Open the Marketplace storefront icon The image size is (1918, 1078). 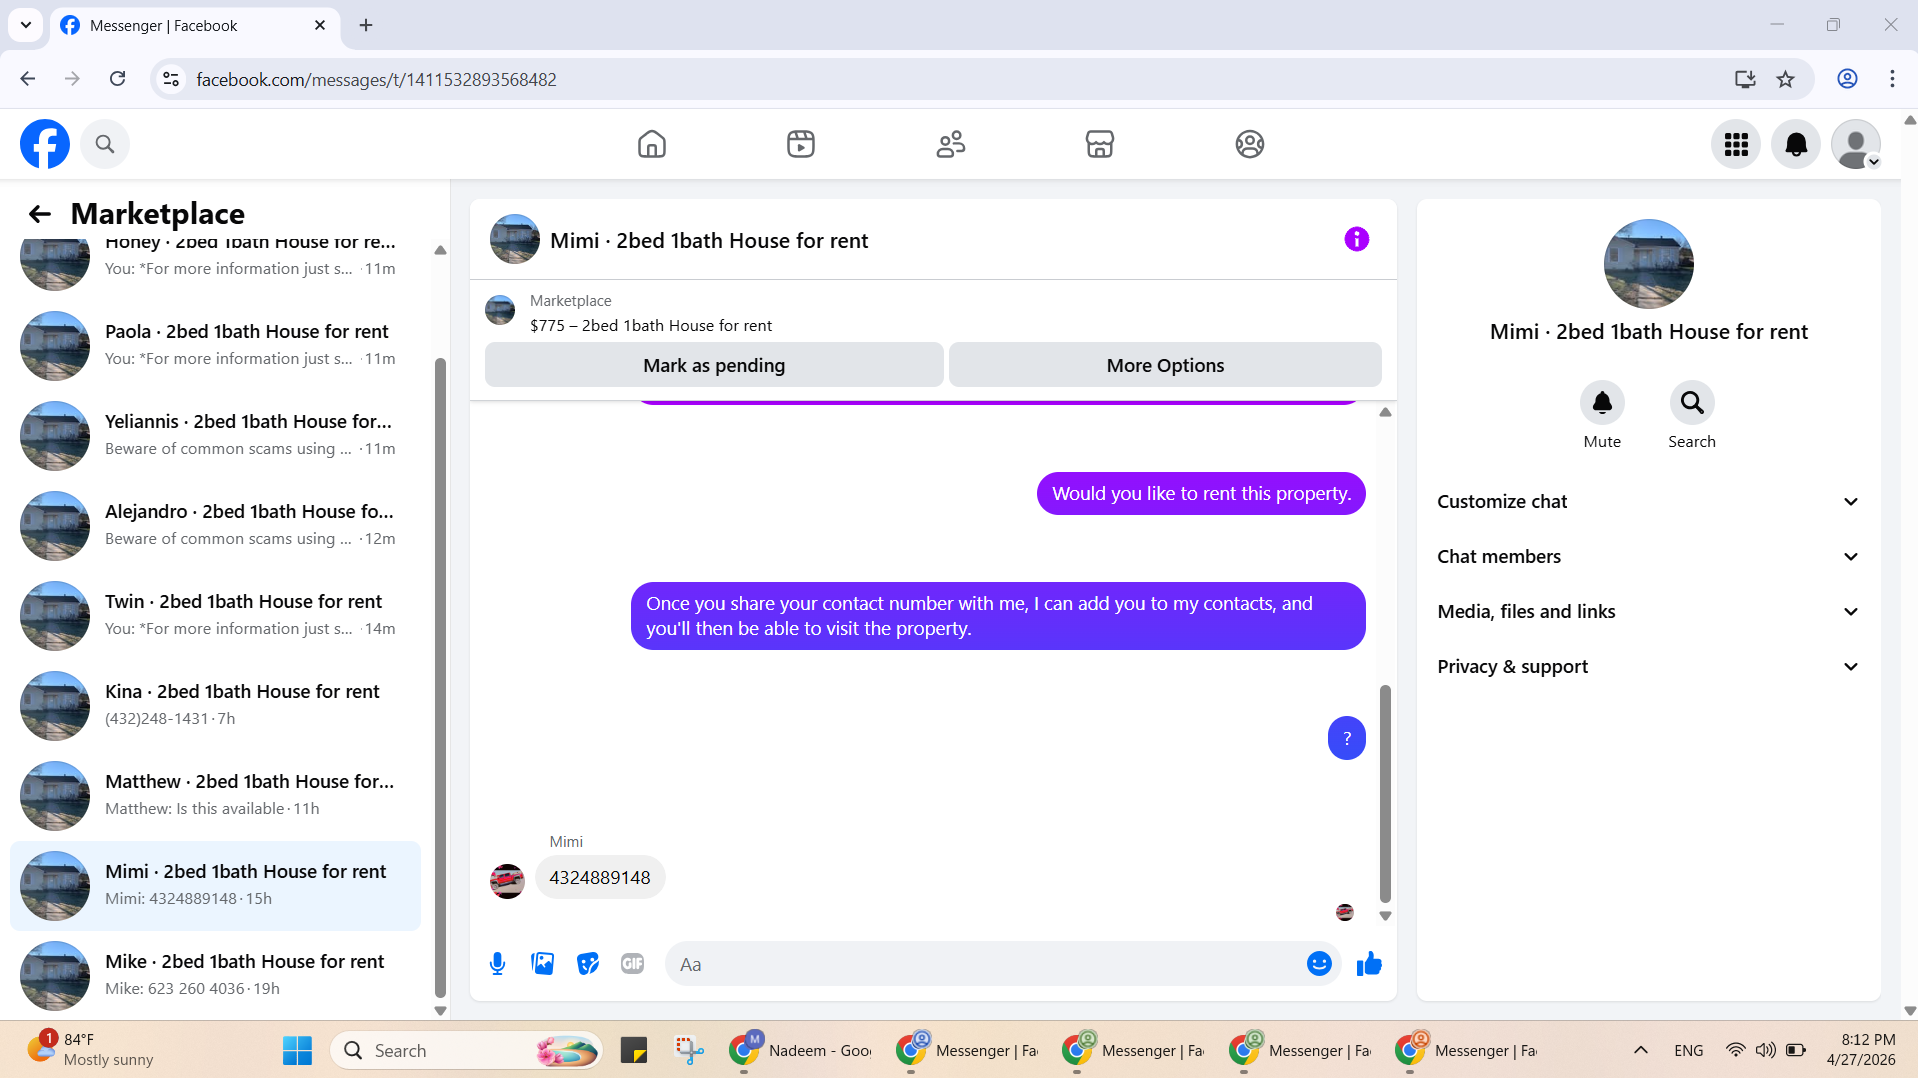[x=1100, y=144]
